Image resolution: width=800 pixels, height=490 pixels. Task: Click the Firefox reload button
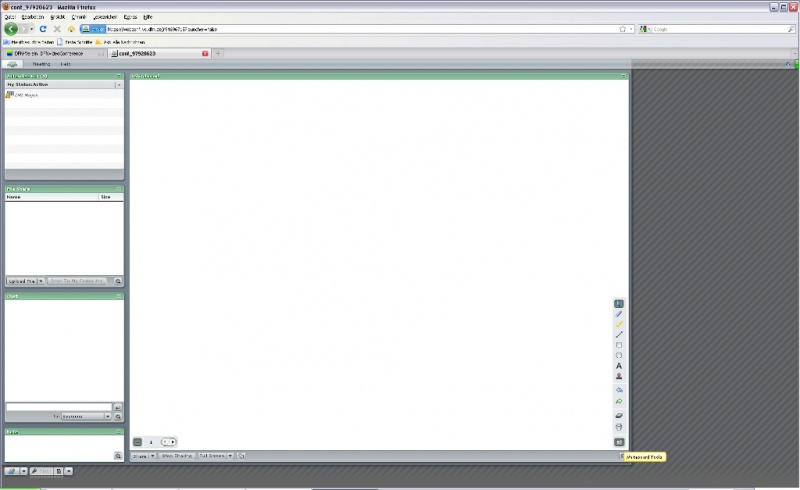(43, 29)
